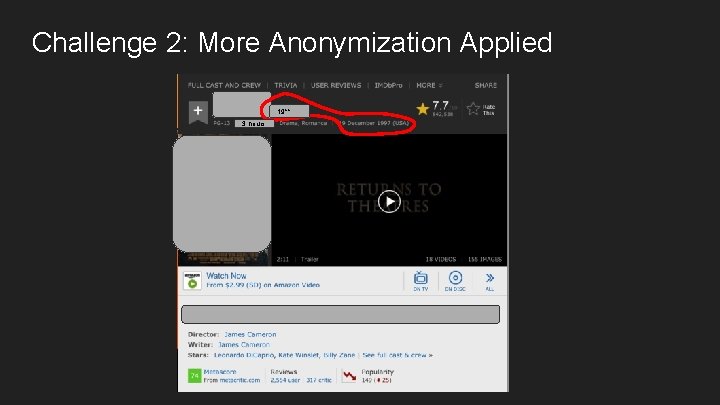Open the TRIVIA link

click(286, 85)
